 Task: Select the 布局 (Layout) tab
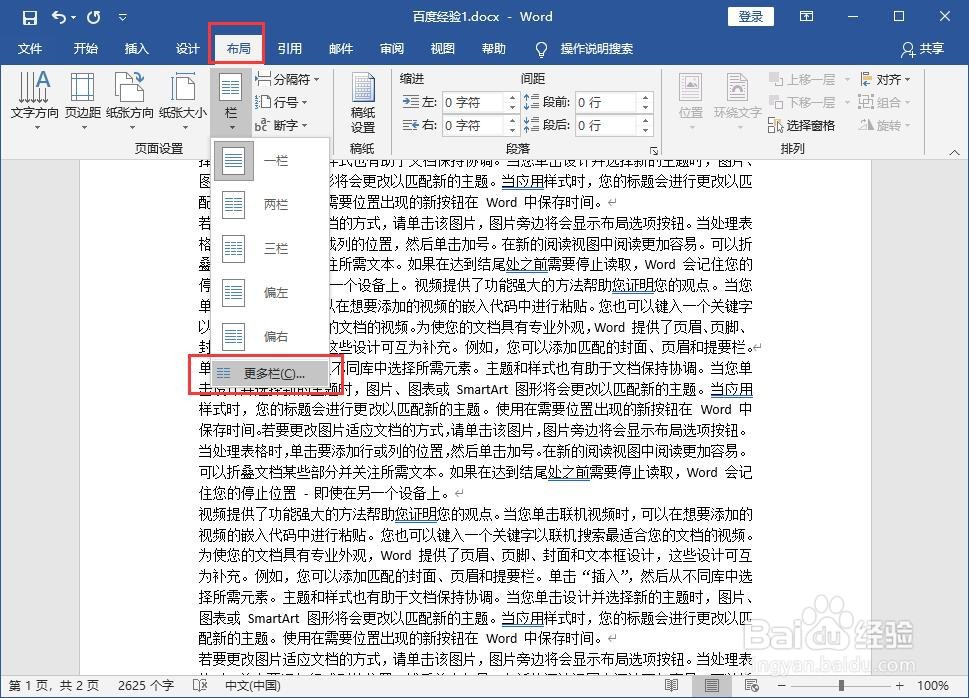(x=238, y=49)
